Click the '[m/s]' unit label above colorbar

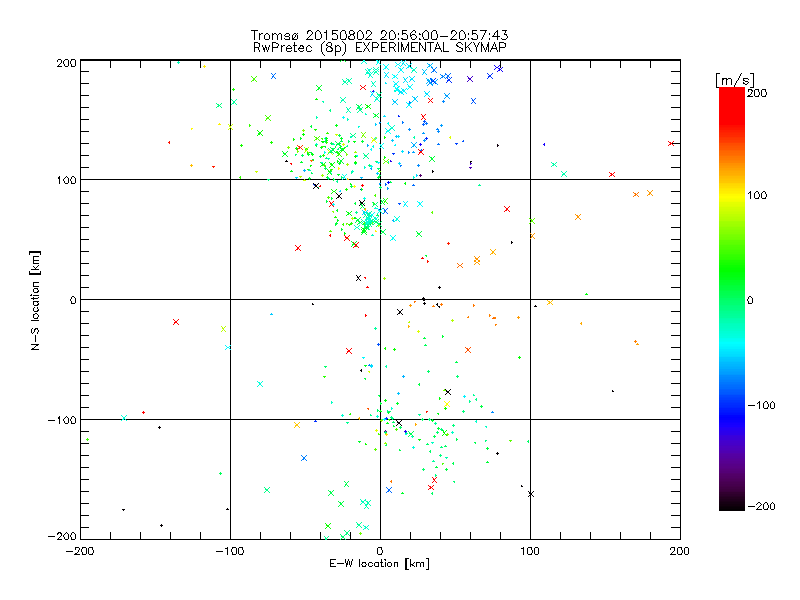pyautogui.click(x=735, y=80)
